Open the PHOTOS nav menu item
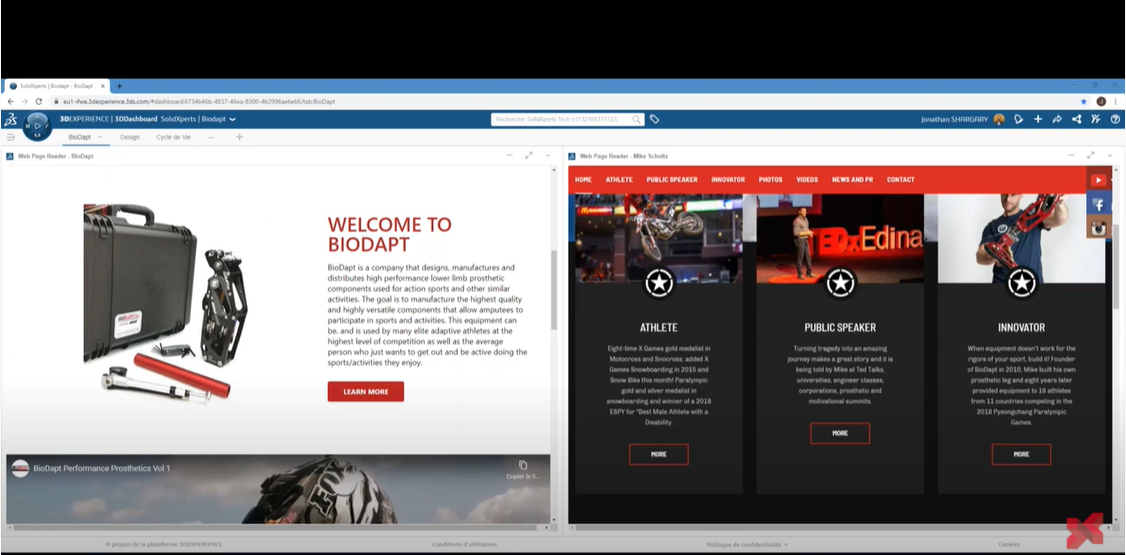1126x555 pixels. [771, 179]
